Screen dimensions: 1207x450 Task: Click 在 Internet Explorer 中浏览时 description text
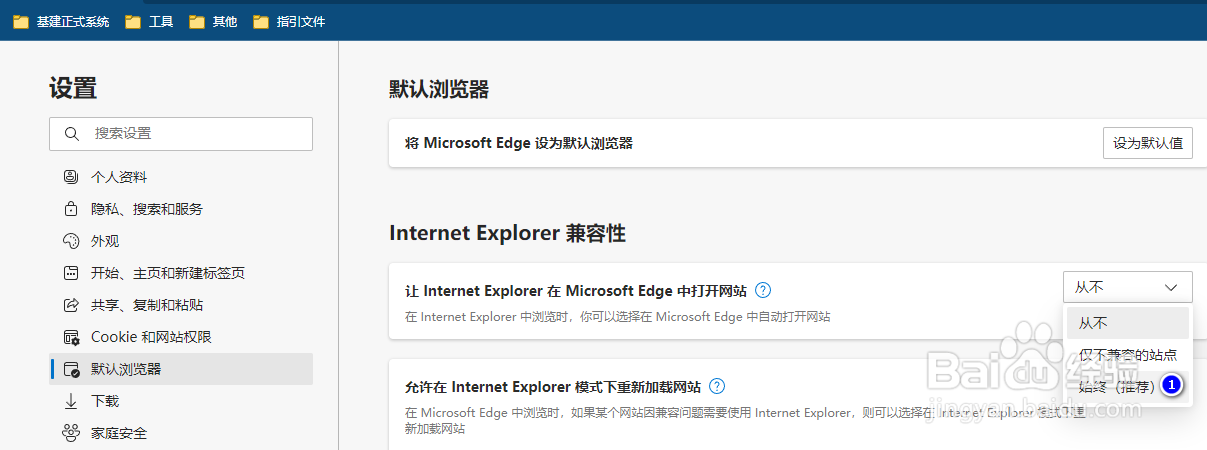[x=618, y=316]
